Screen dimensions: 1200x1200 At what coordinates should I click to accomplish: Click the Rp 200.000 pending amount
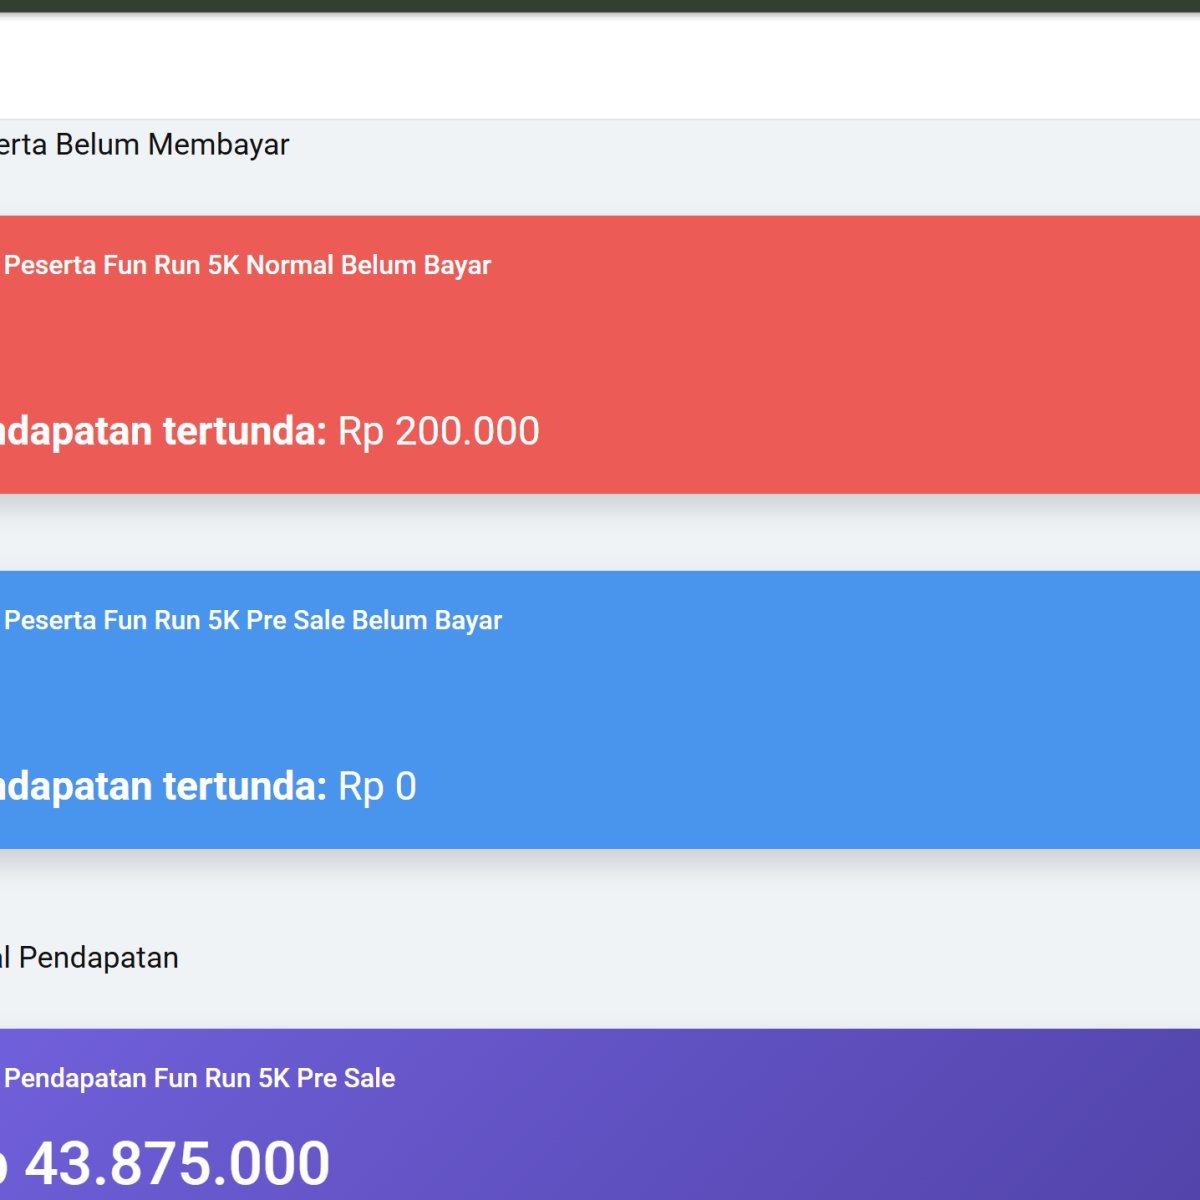point(438,431)
